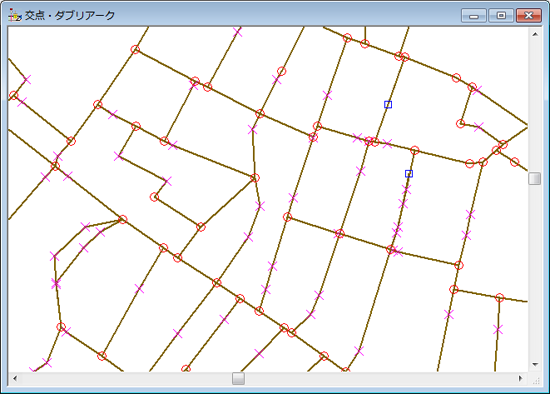550x394 pixels.
Task: Click the horizontal scrollbar right arrow
Action: (x=521, y=379)
